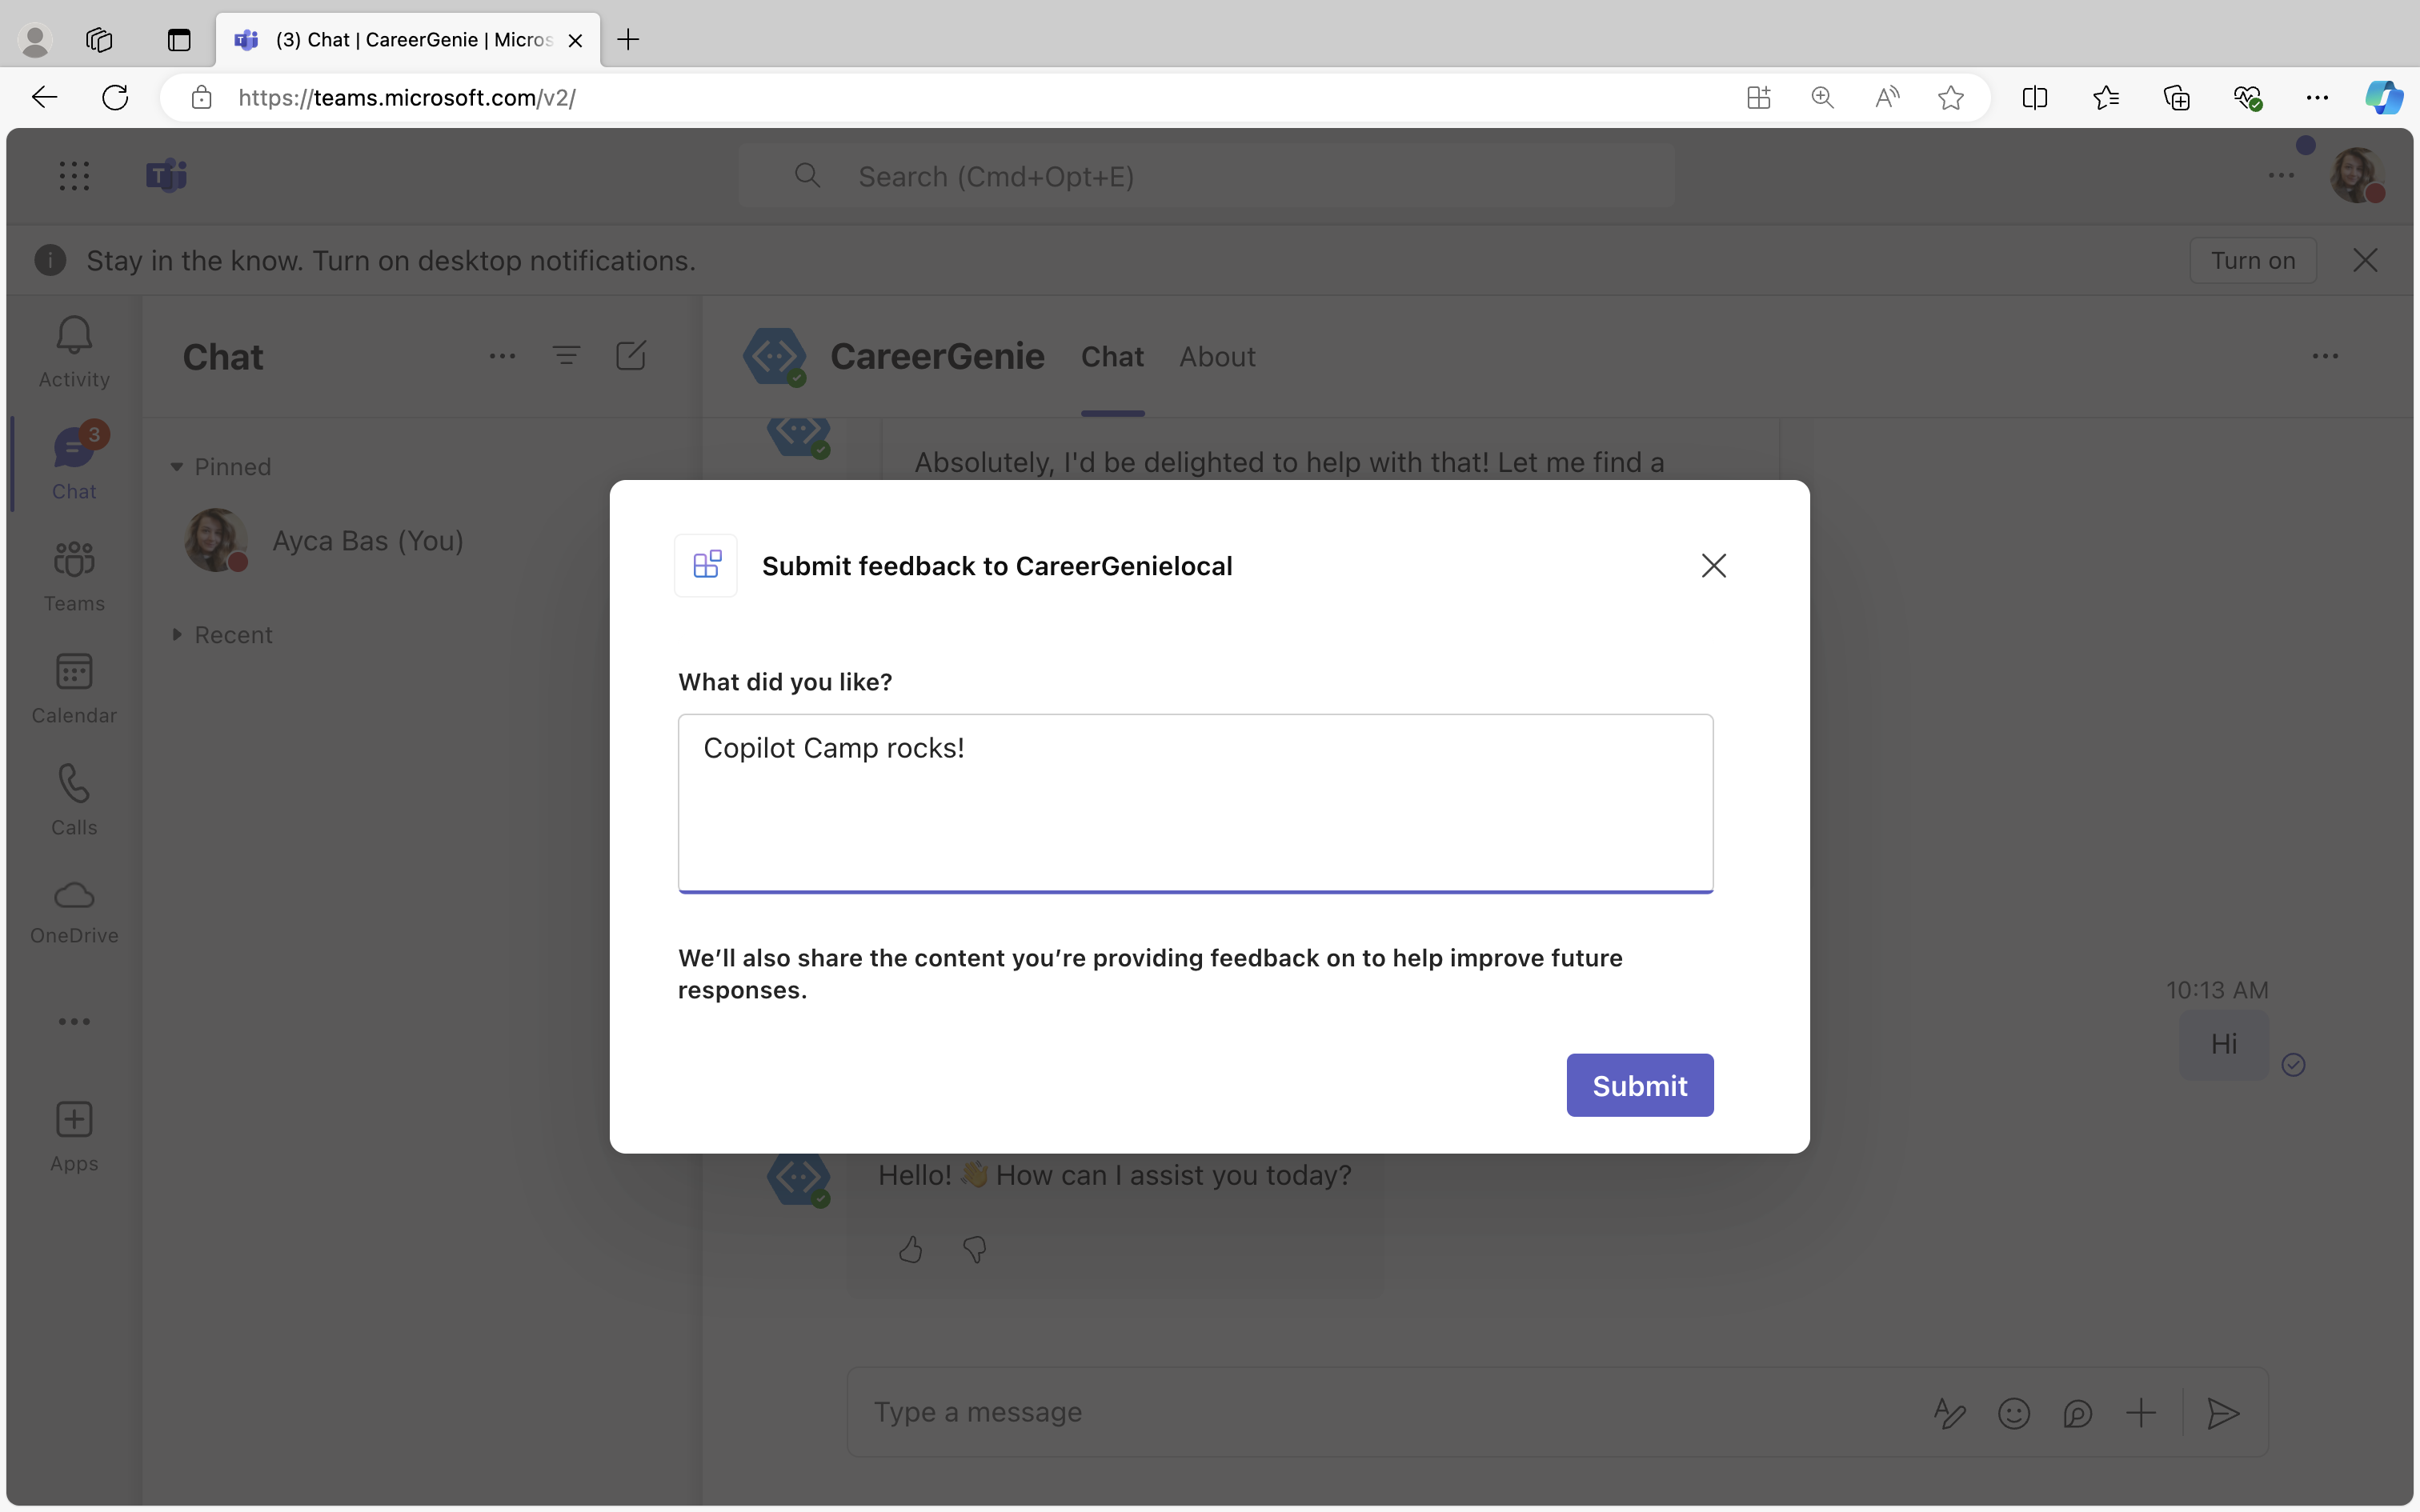
Task: Open Actions and apps plus icon
Action: (2141, 1413)
